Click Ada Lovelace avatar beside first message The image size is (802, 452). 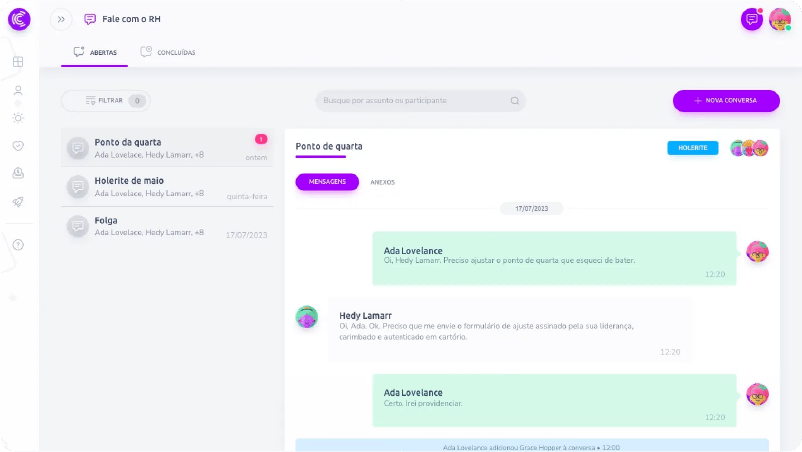[757, 252]
